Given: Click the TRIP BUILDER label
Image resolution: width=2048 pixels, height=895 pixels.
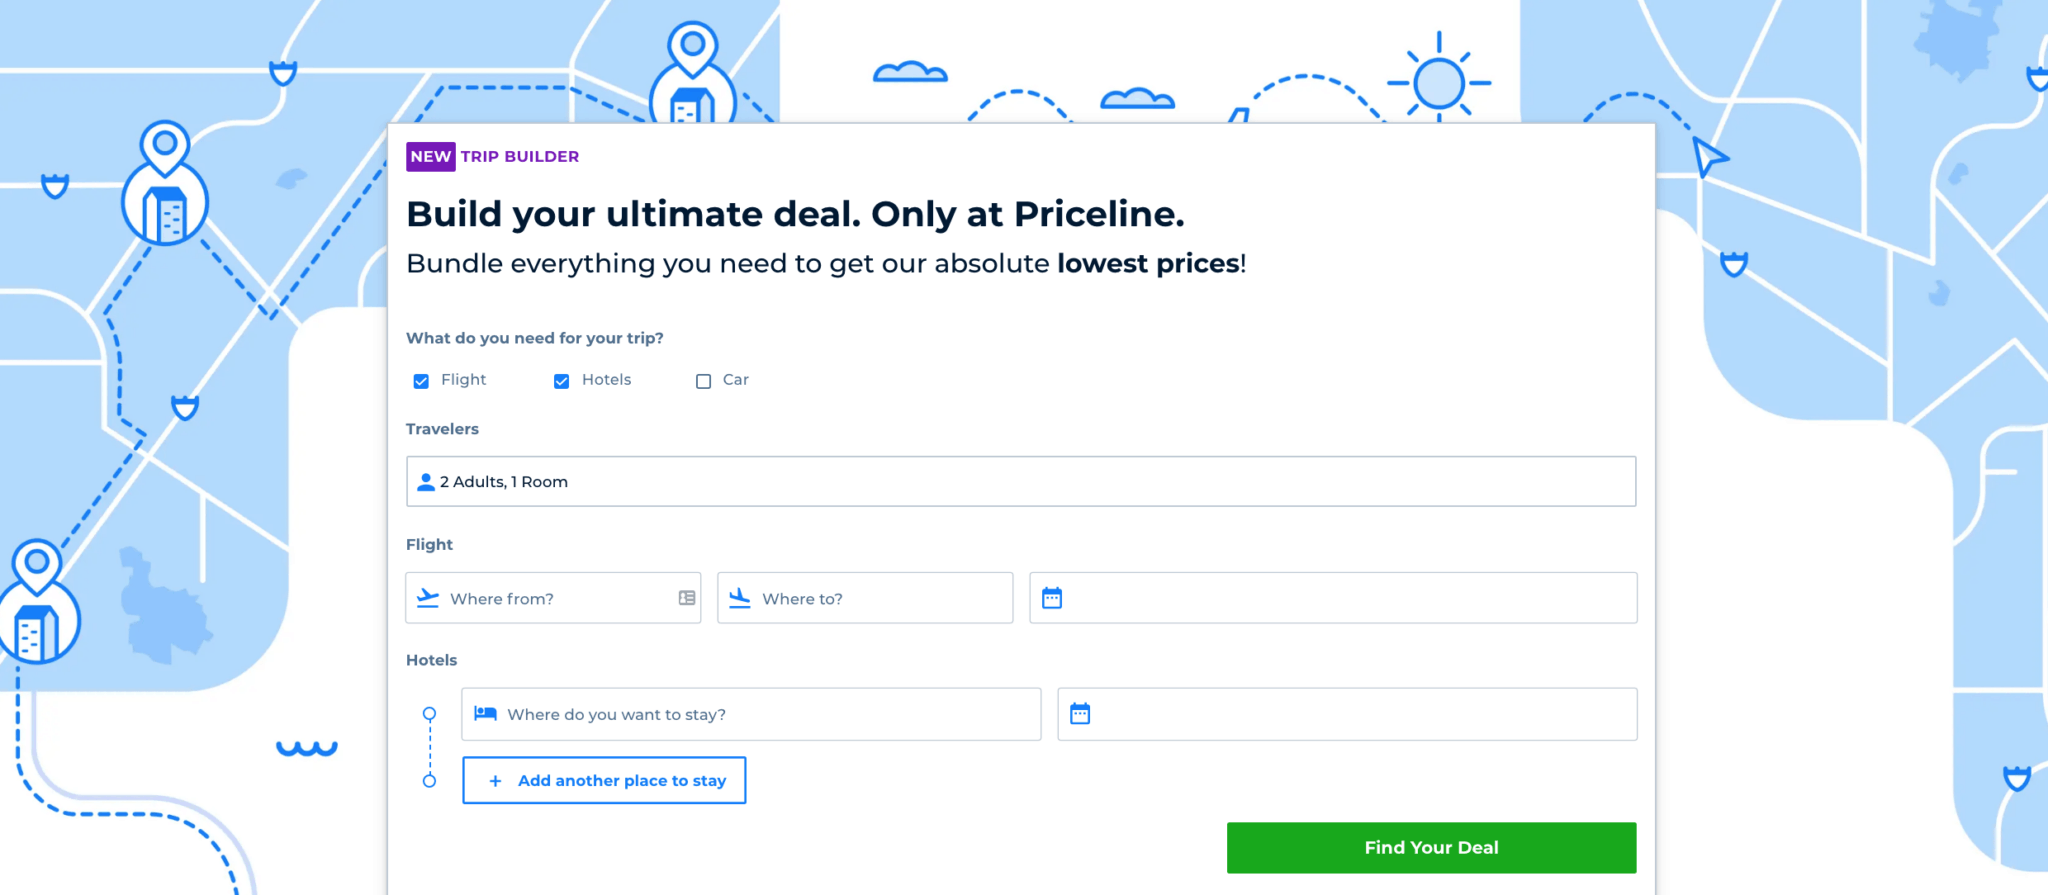Looking at the screenshot, I should pyautogui.click(x=520, y=156).
